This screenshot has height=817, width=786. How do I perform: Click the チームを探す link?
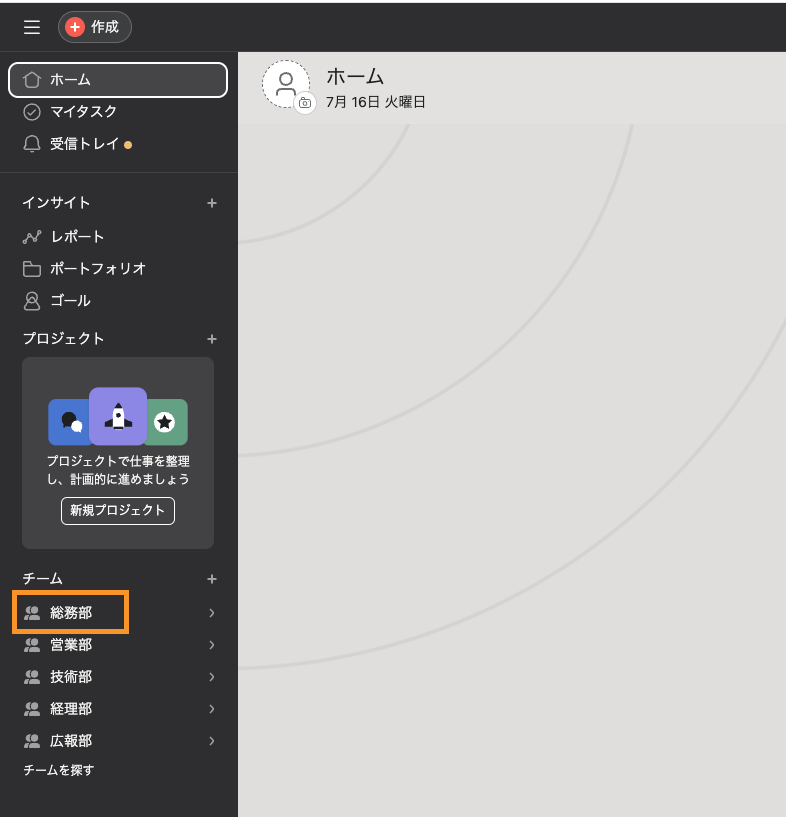59,770
